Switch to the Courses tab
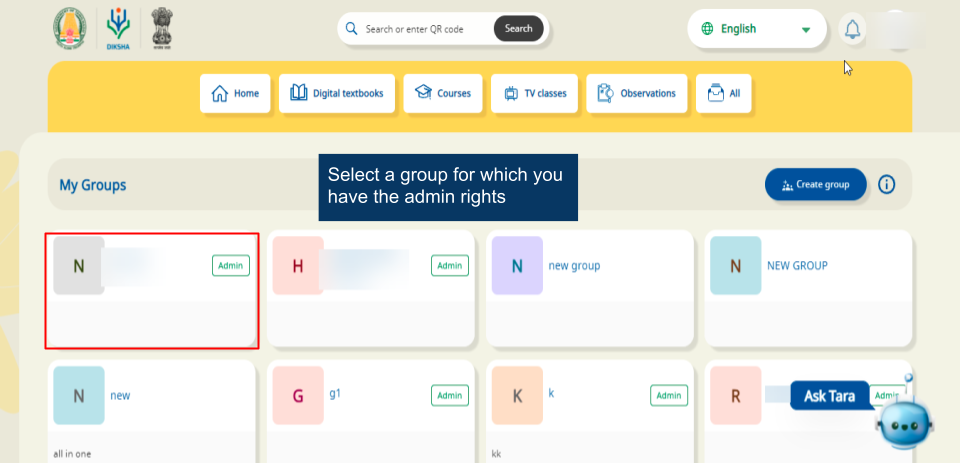Image resolution: width=960 pixels, height=463 pixels. 443,93
